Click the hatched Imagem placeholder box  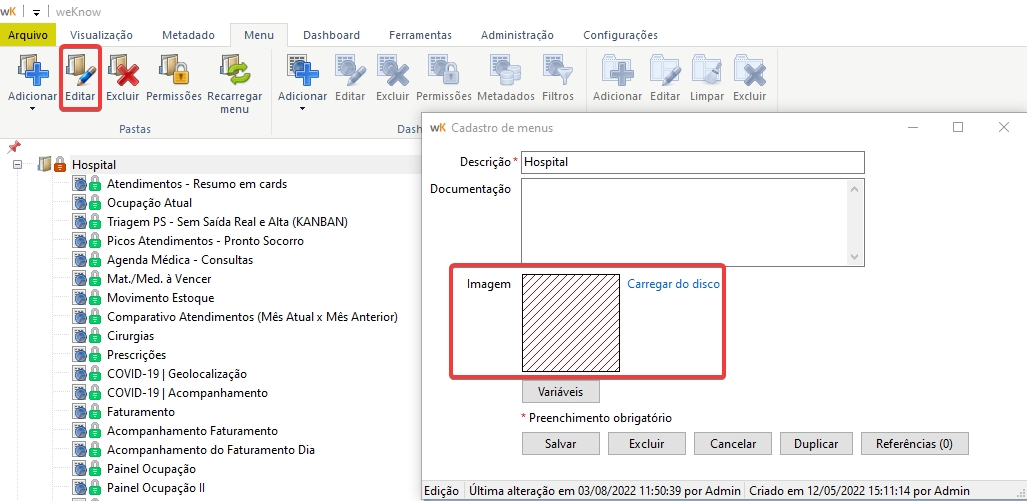(571, 323)
